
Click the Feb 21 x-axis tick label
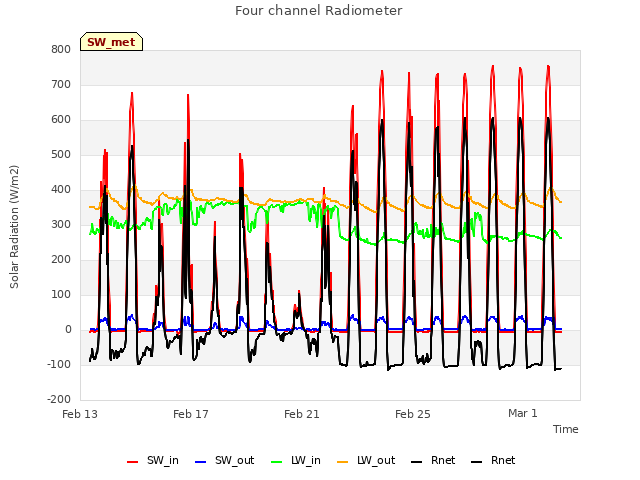pos(302,414)
